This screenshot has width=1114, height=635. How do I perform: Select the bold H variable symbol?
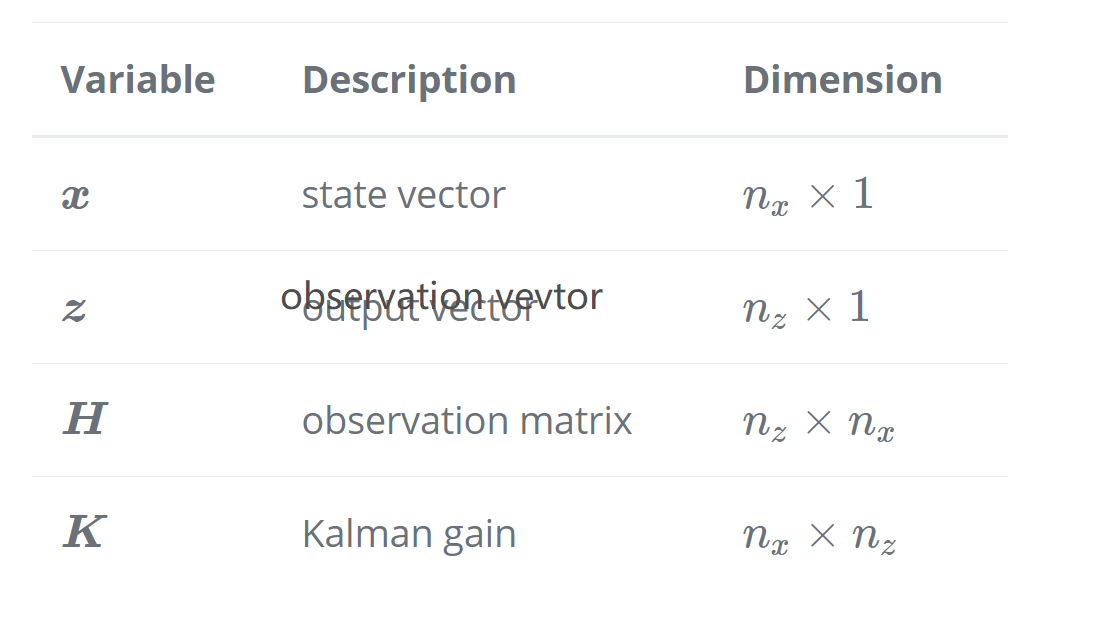click(x=85, y=419)
